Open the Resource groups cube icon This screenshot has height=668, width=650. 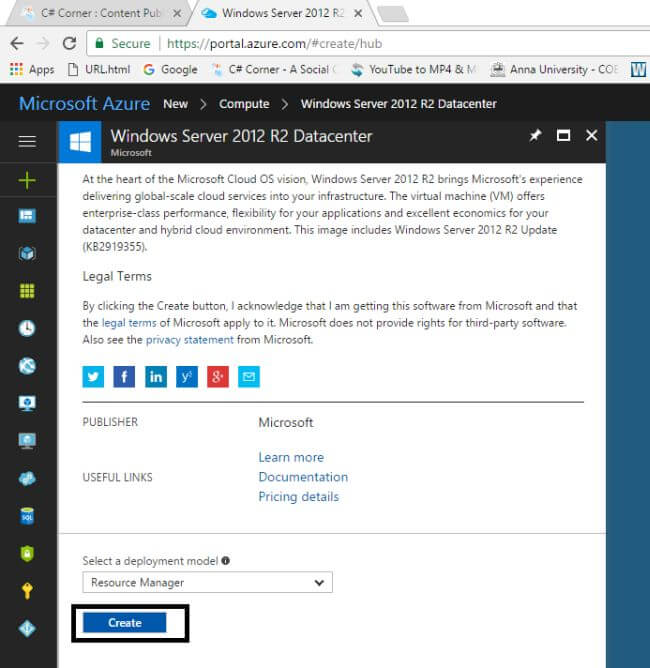click(27, 253)
